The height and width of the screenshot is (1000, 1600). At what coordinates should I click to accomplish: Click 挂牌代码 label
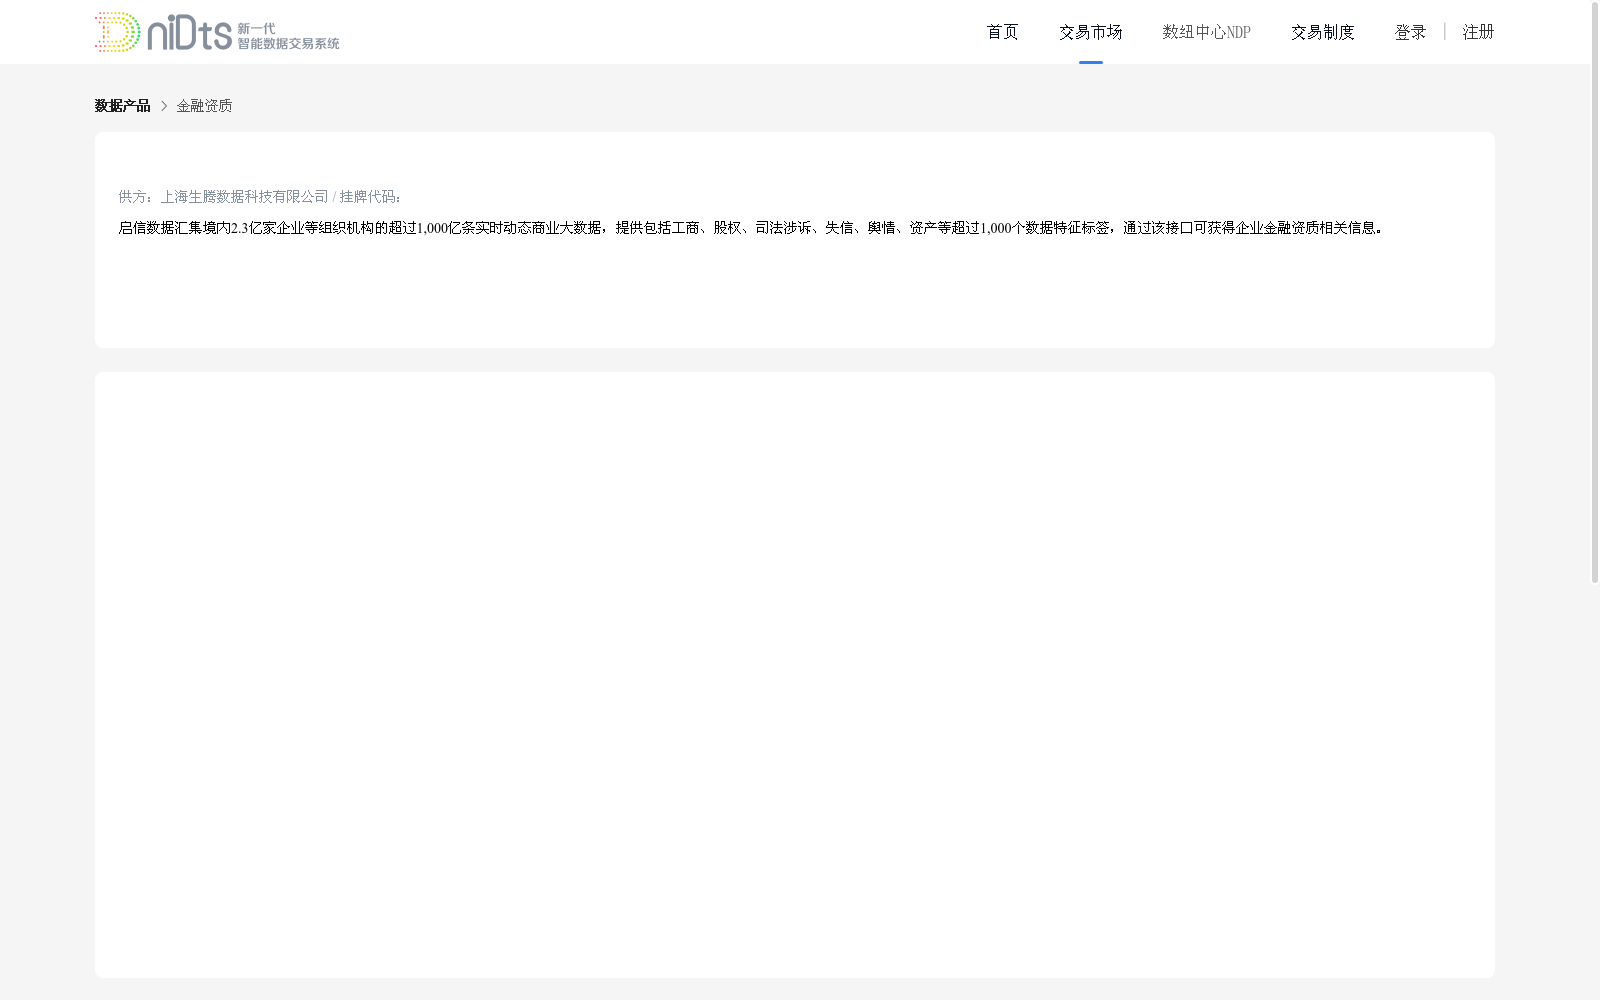click(370, 197)
